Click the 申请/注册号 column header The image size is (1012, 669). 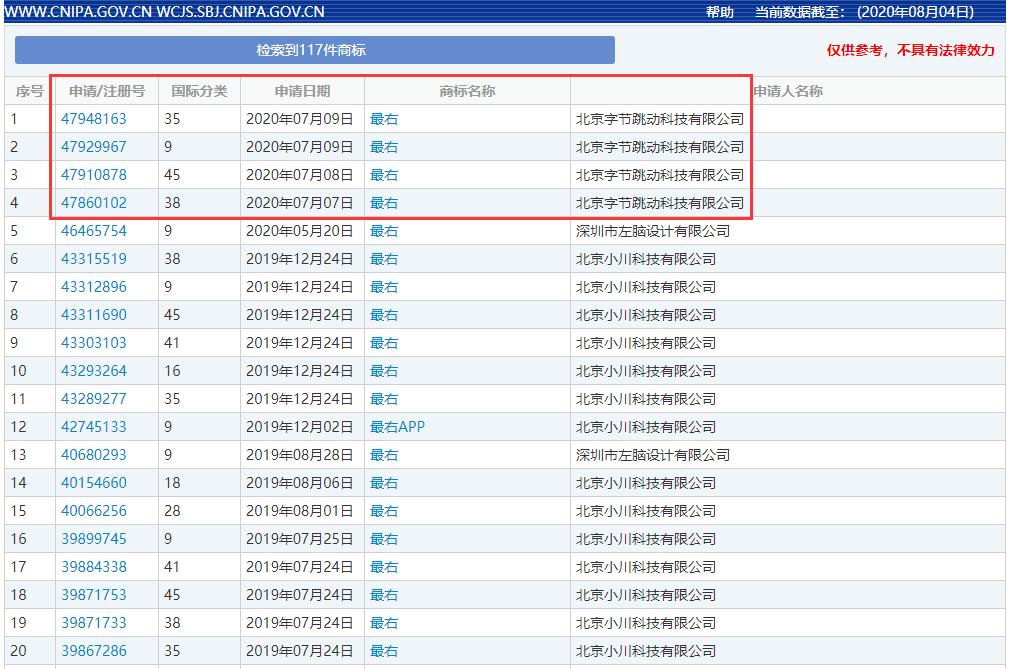coord(105,90)
